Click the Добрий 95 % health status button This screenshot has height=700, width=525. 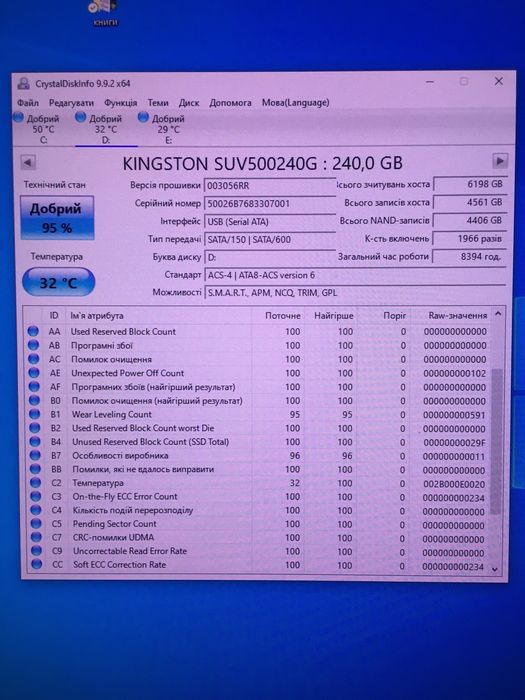pyautogui.click(x=57, y=218)
